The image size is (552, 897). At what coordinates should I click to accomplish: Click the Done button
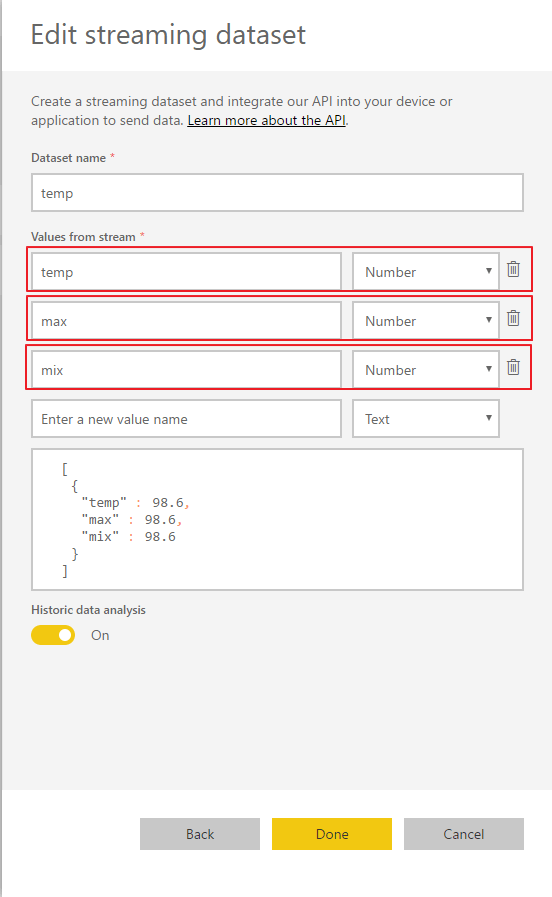click(332, 834)
